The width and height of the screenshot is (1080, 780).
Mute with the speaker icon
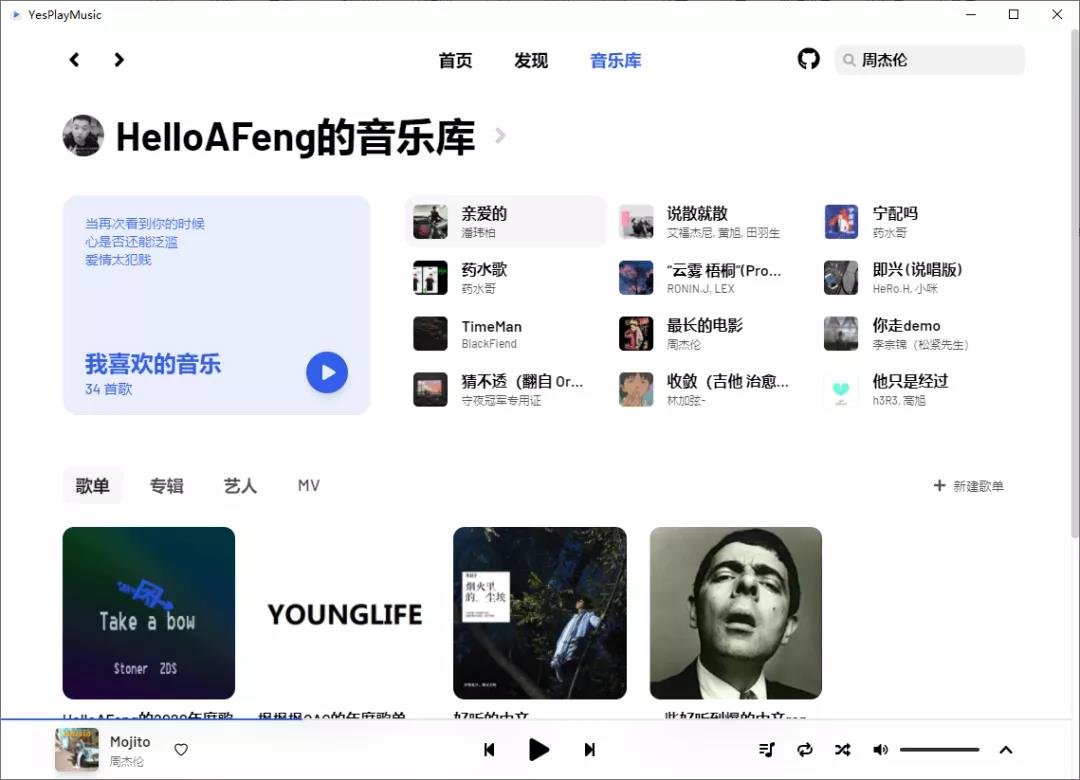(880, 750)
